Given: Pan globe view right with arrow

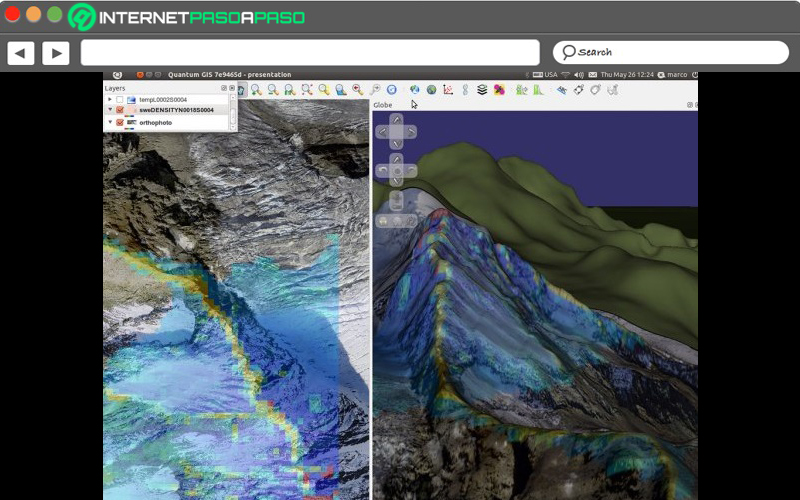Looking at the screenshot, I should tap(411, 132).
